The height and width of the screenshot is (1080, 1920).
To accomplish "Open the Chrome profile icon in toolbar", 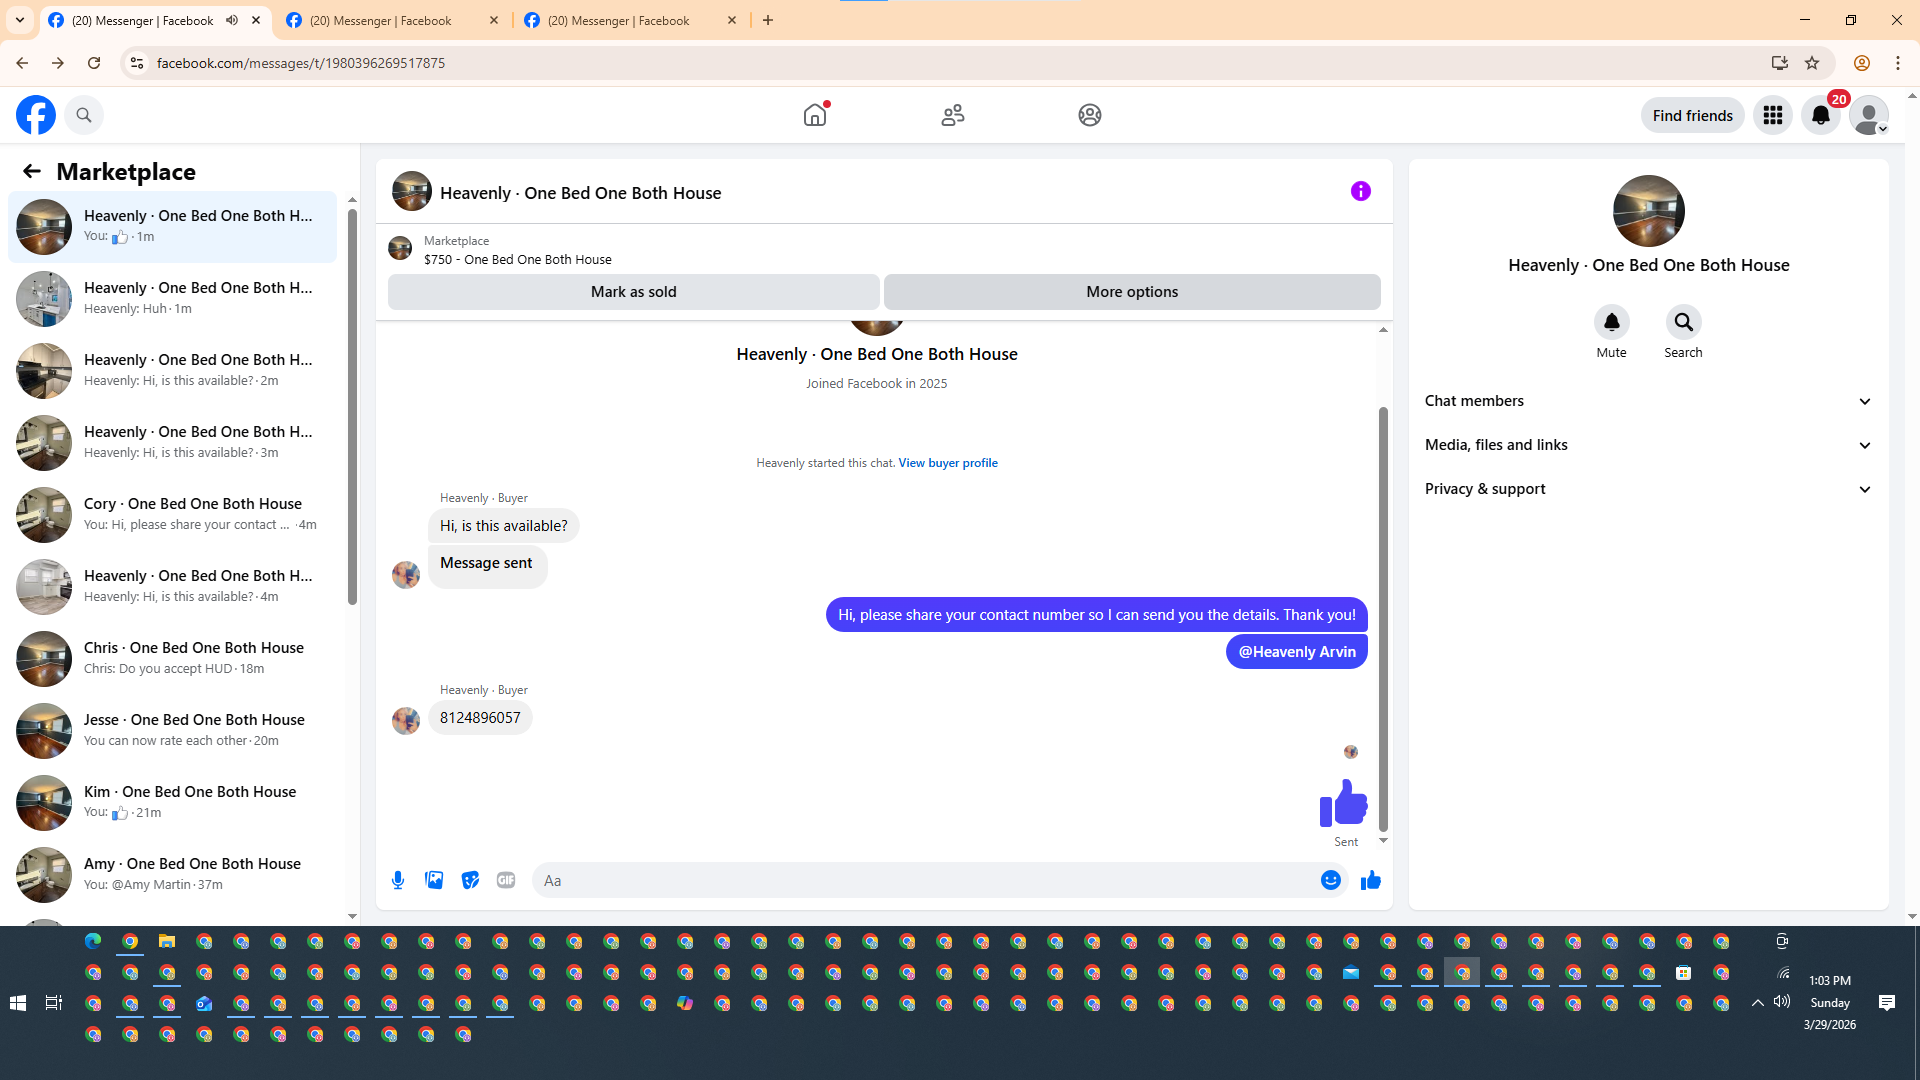I will coord(1862,63).
